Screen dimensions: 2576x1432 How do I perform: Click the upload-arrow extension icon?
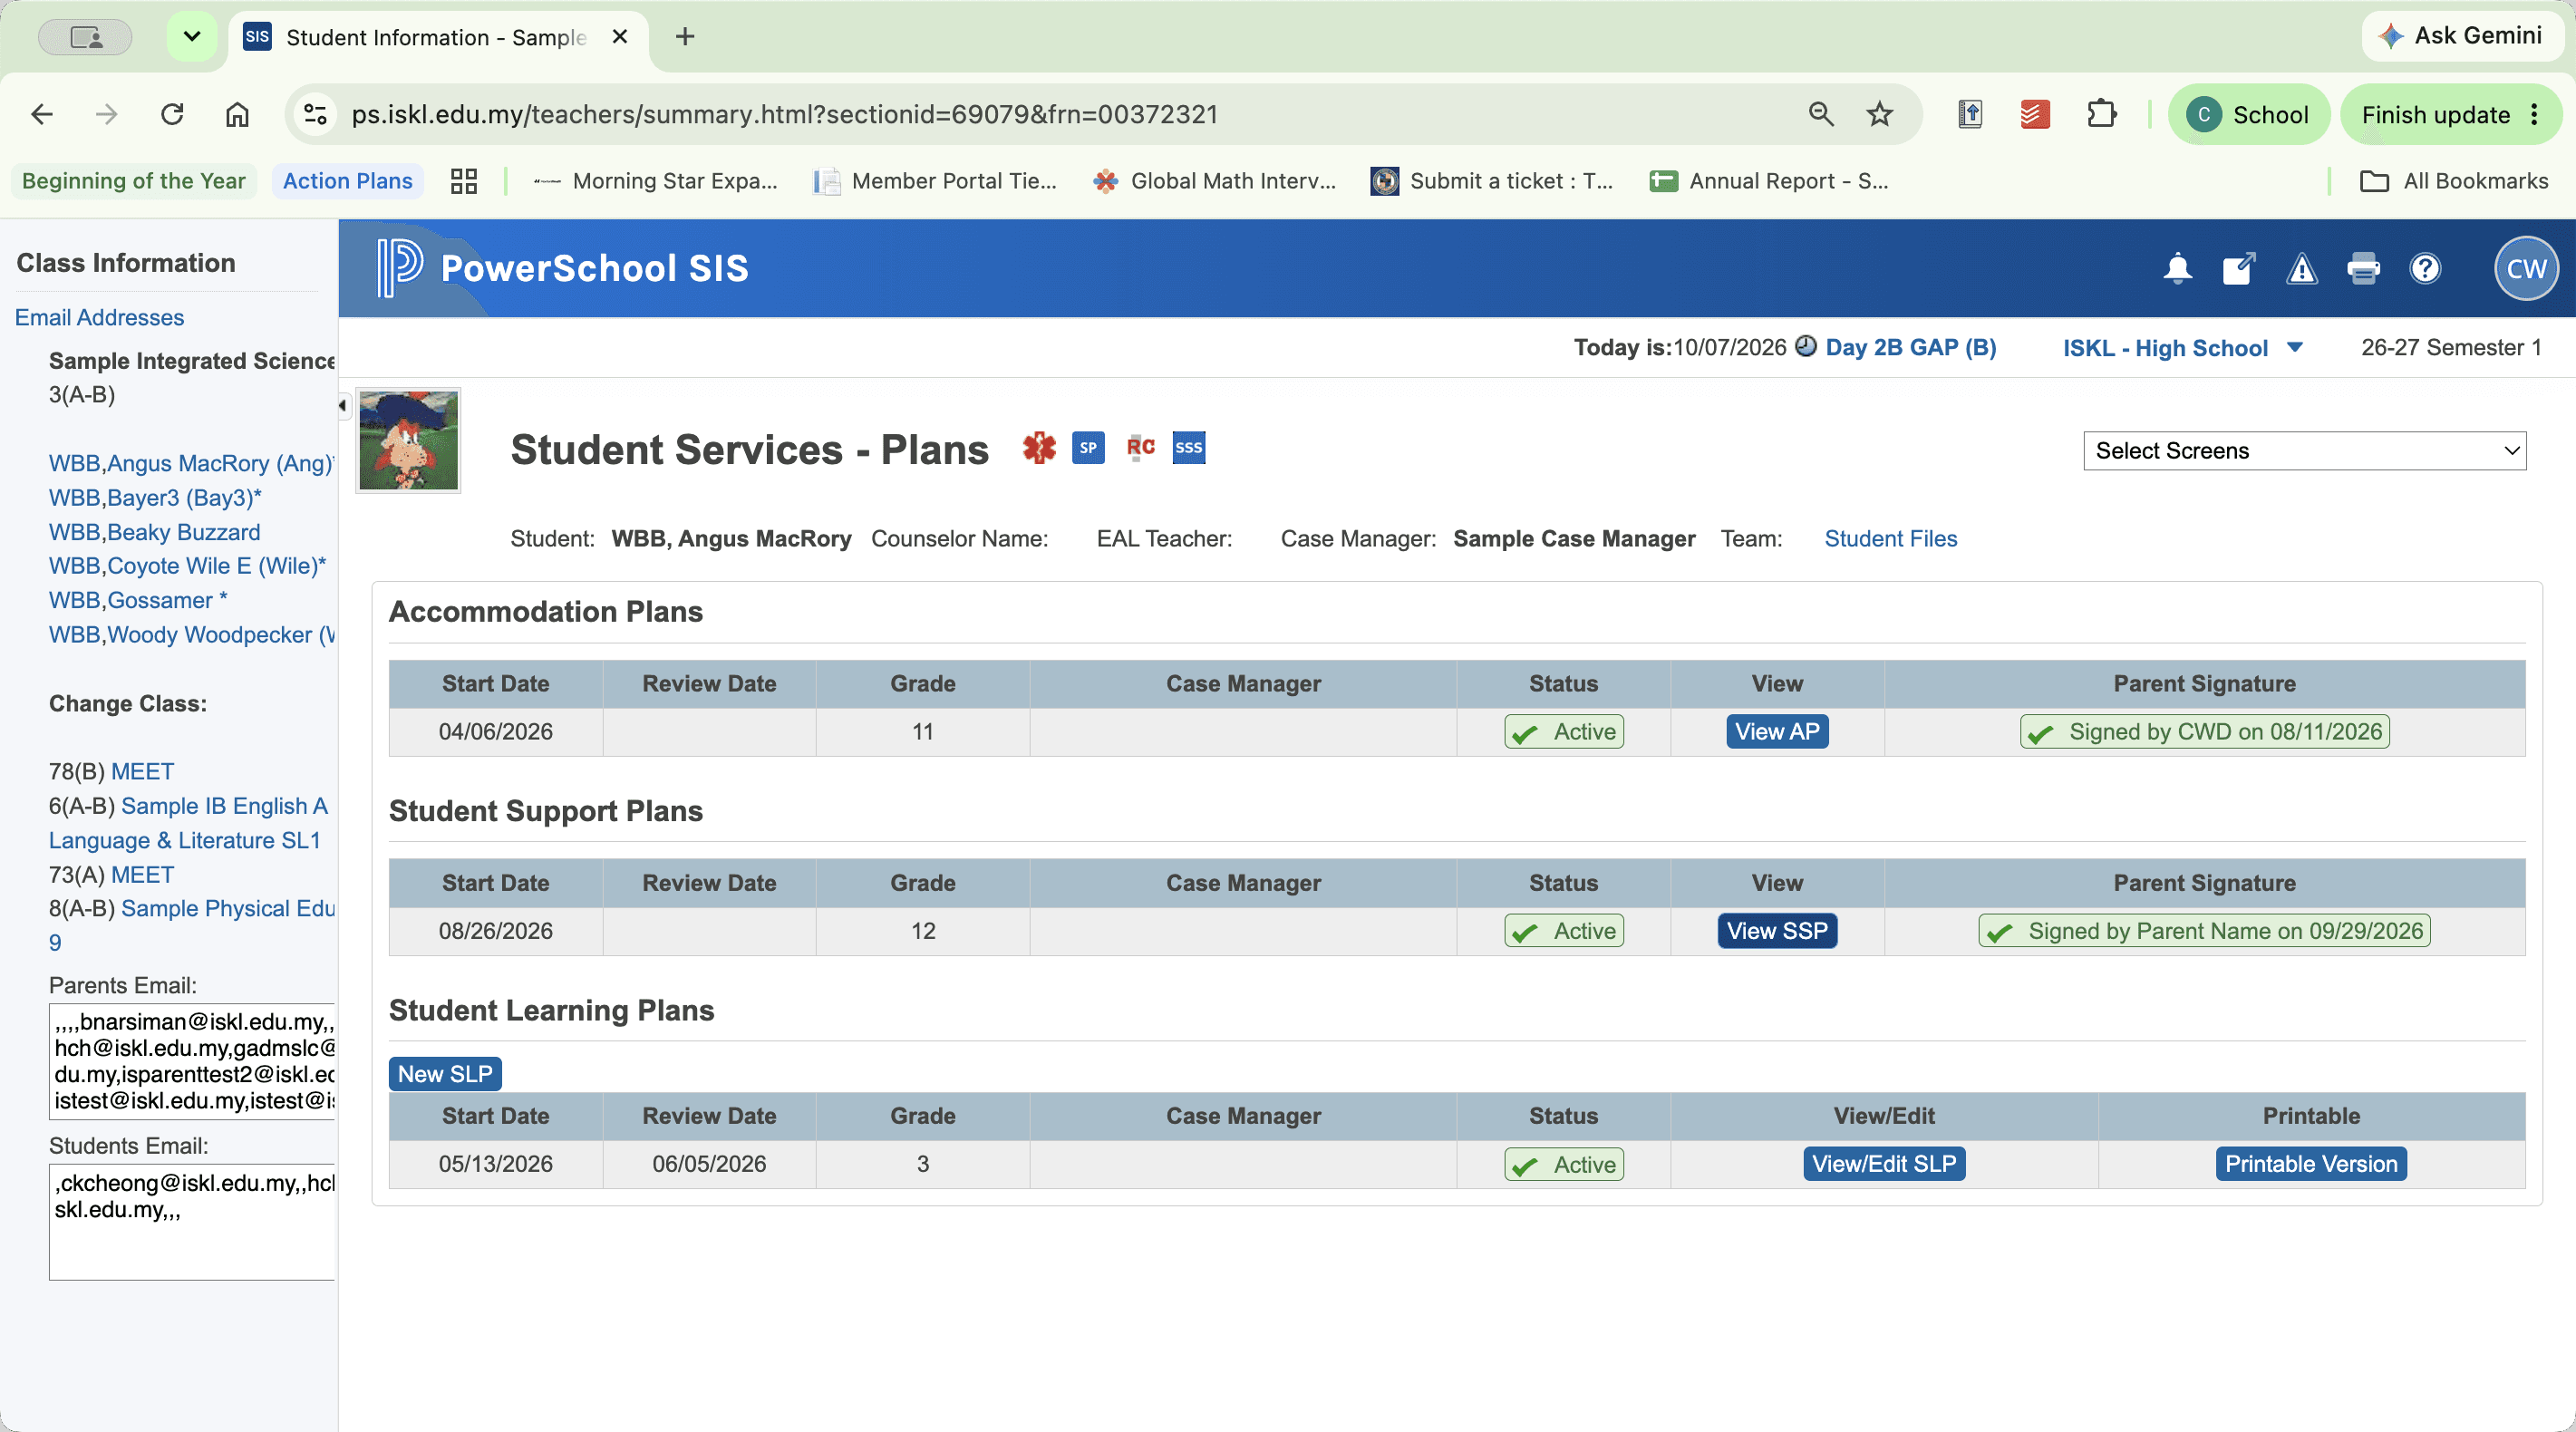click(1969, 114)
